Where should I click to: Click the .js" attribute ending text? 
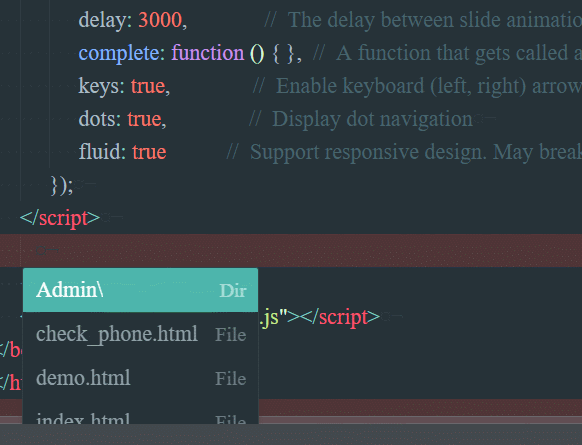coord(274,317)
